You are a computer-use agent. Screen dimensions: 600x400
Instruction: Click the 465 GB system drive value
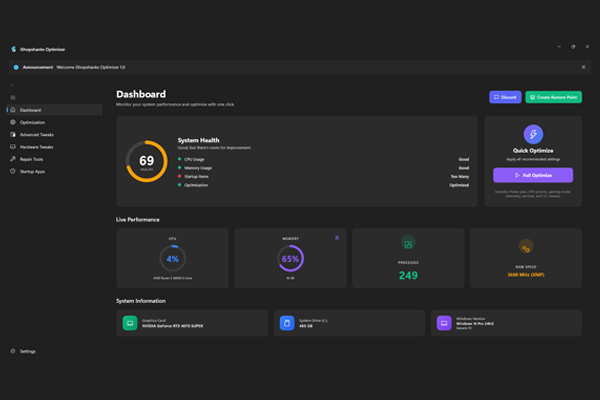point(306,326)
